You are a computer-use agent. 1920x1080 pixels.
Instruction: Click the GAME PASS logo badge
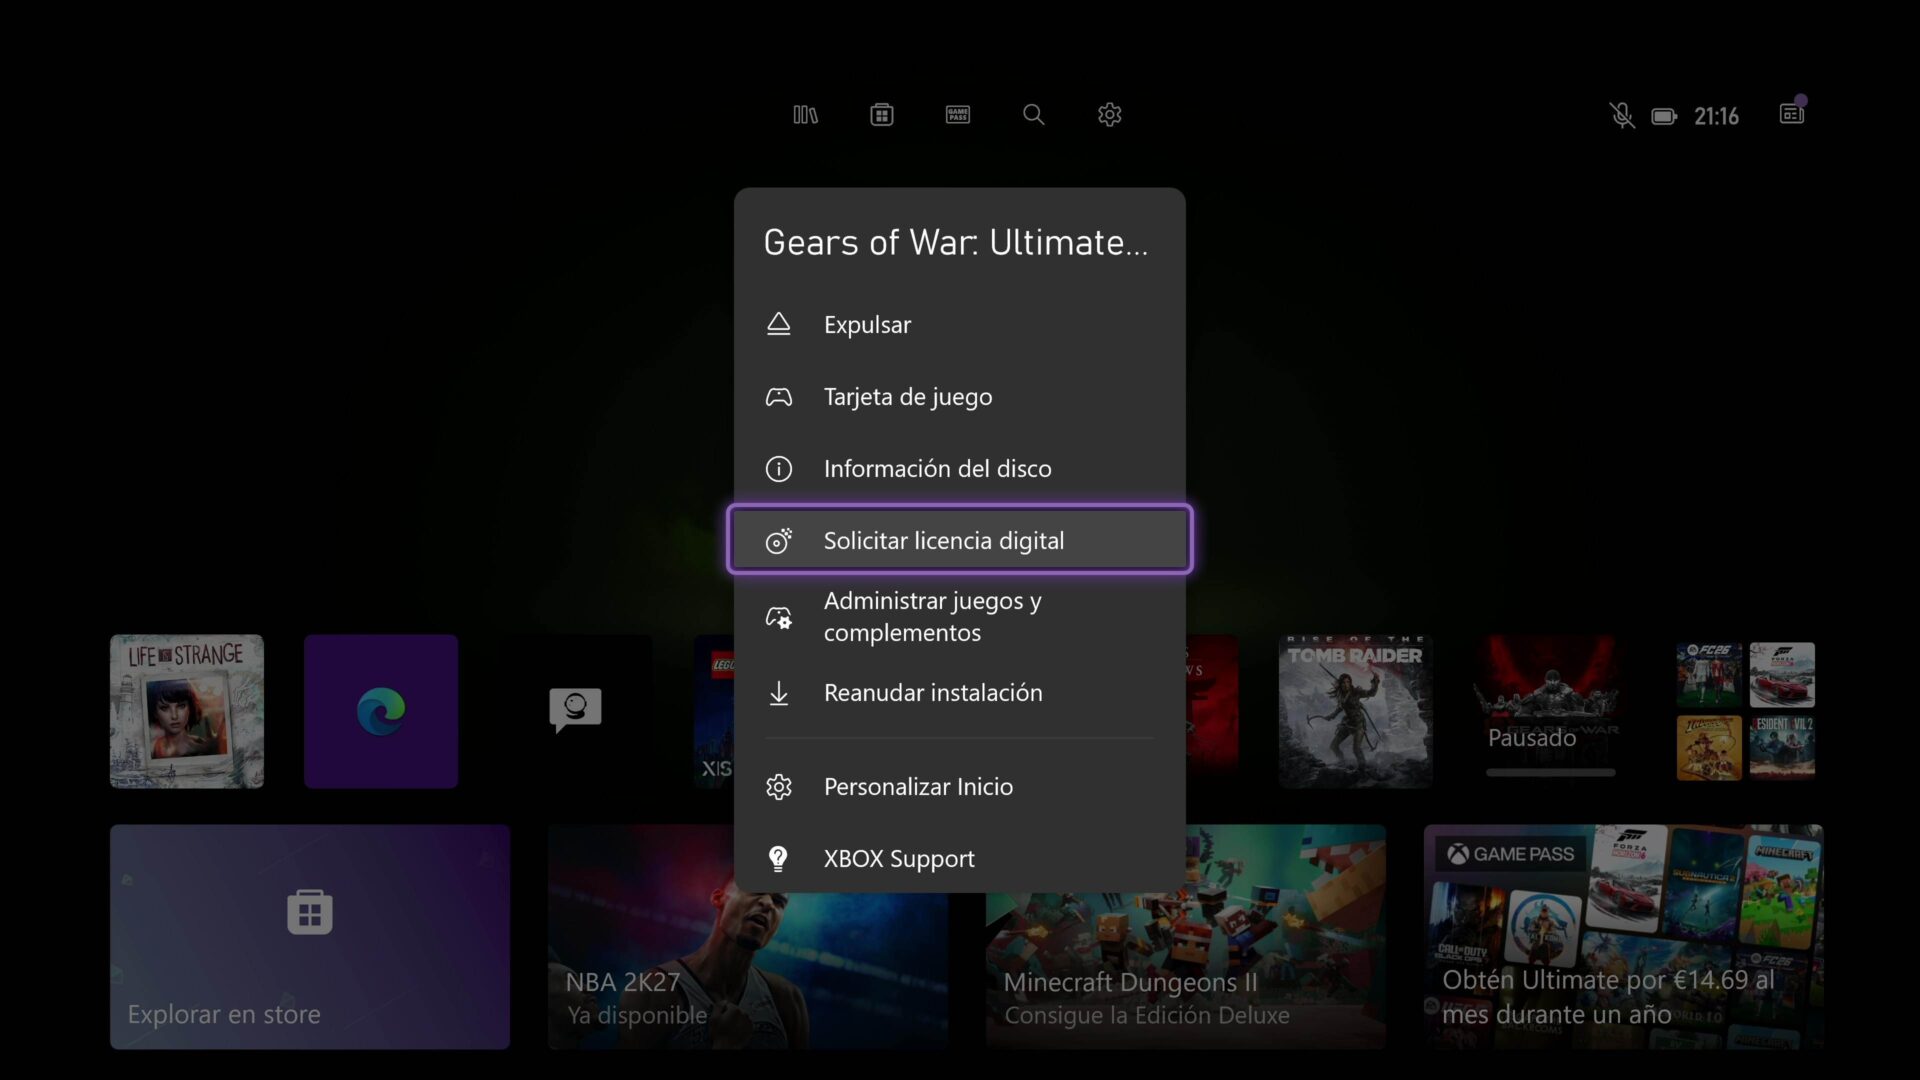[x=1511, y=854]
